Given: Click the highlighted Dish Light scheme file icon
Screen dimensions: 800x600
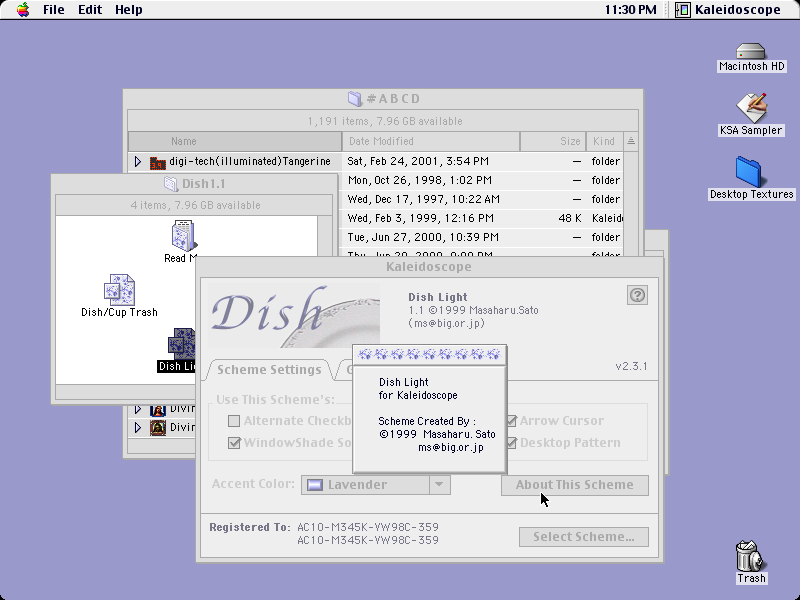Looking at the screenshot, I should click(x=182, y=344).
